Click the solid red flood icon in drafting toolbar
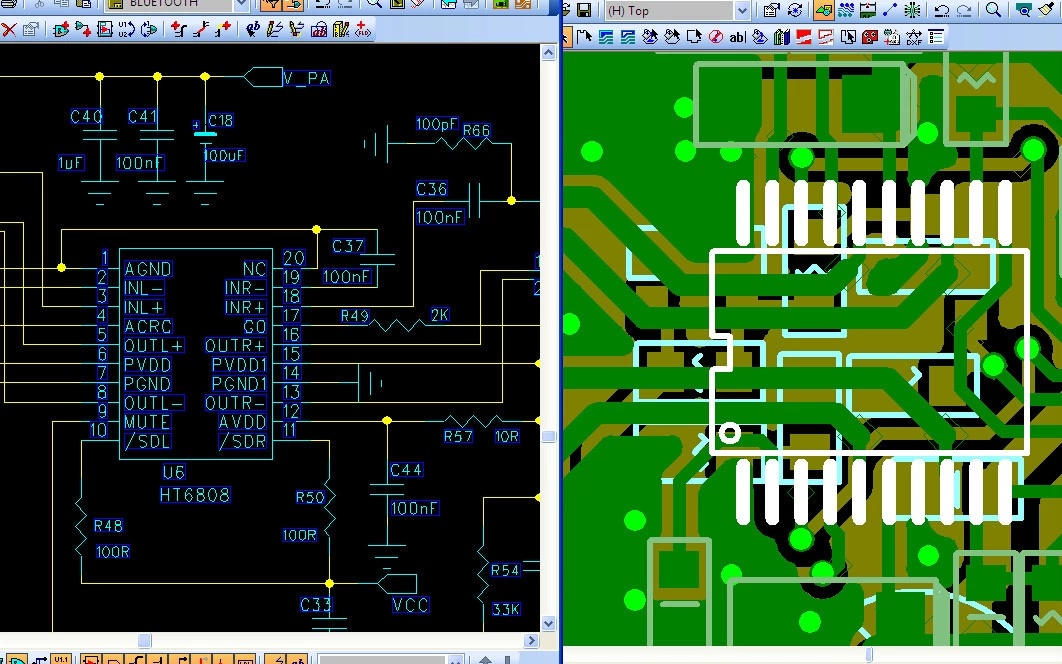The image size is (1062, 664). tap(805, 37)
